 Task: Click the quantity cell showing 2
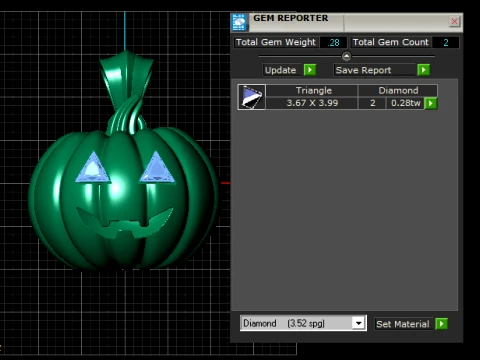pyautogui.click(x=372, y=103)
